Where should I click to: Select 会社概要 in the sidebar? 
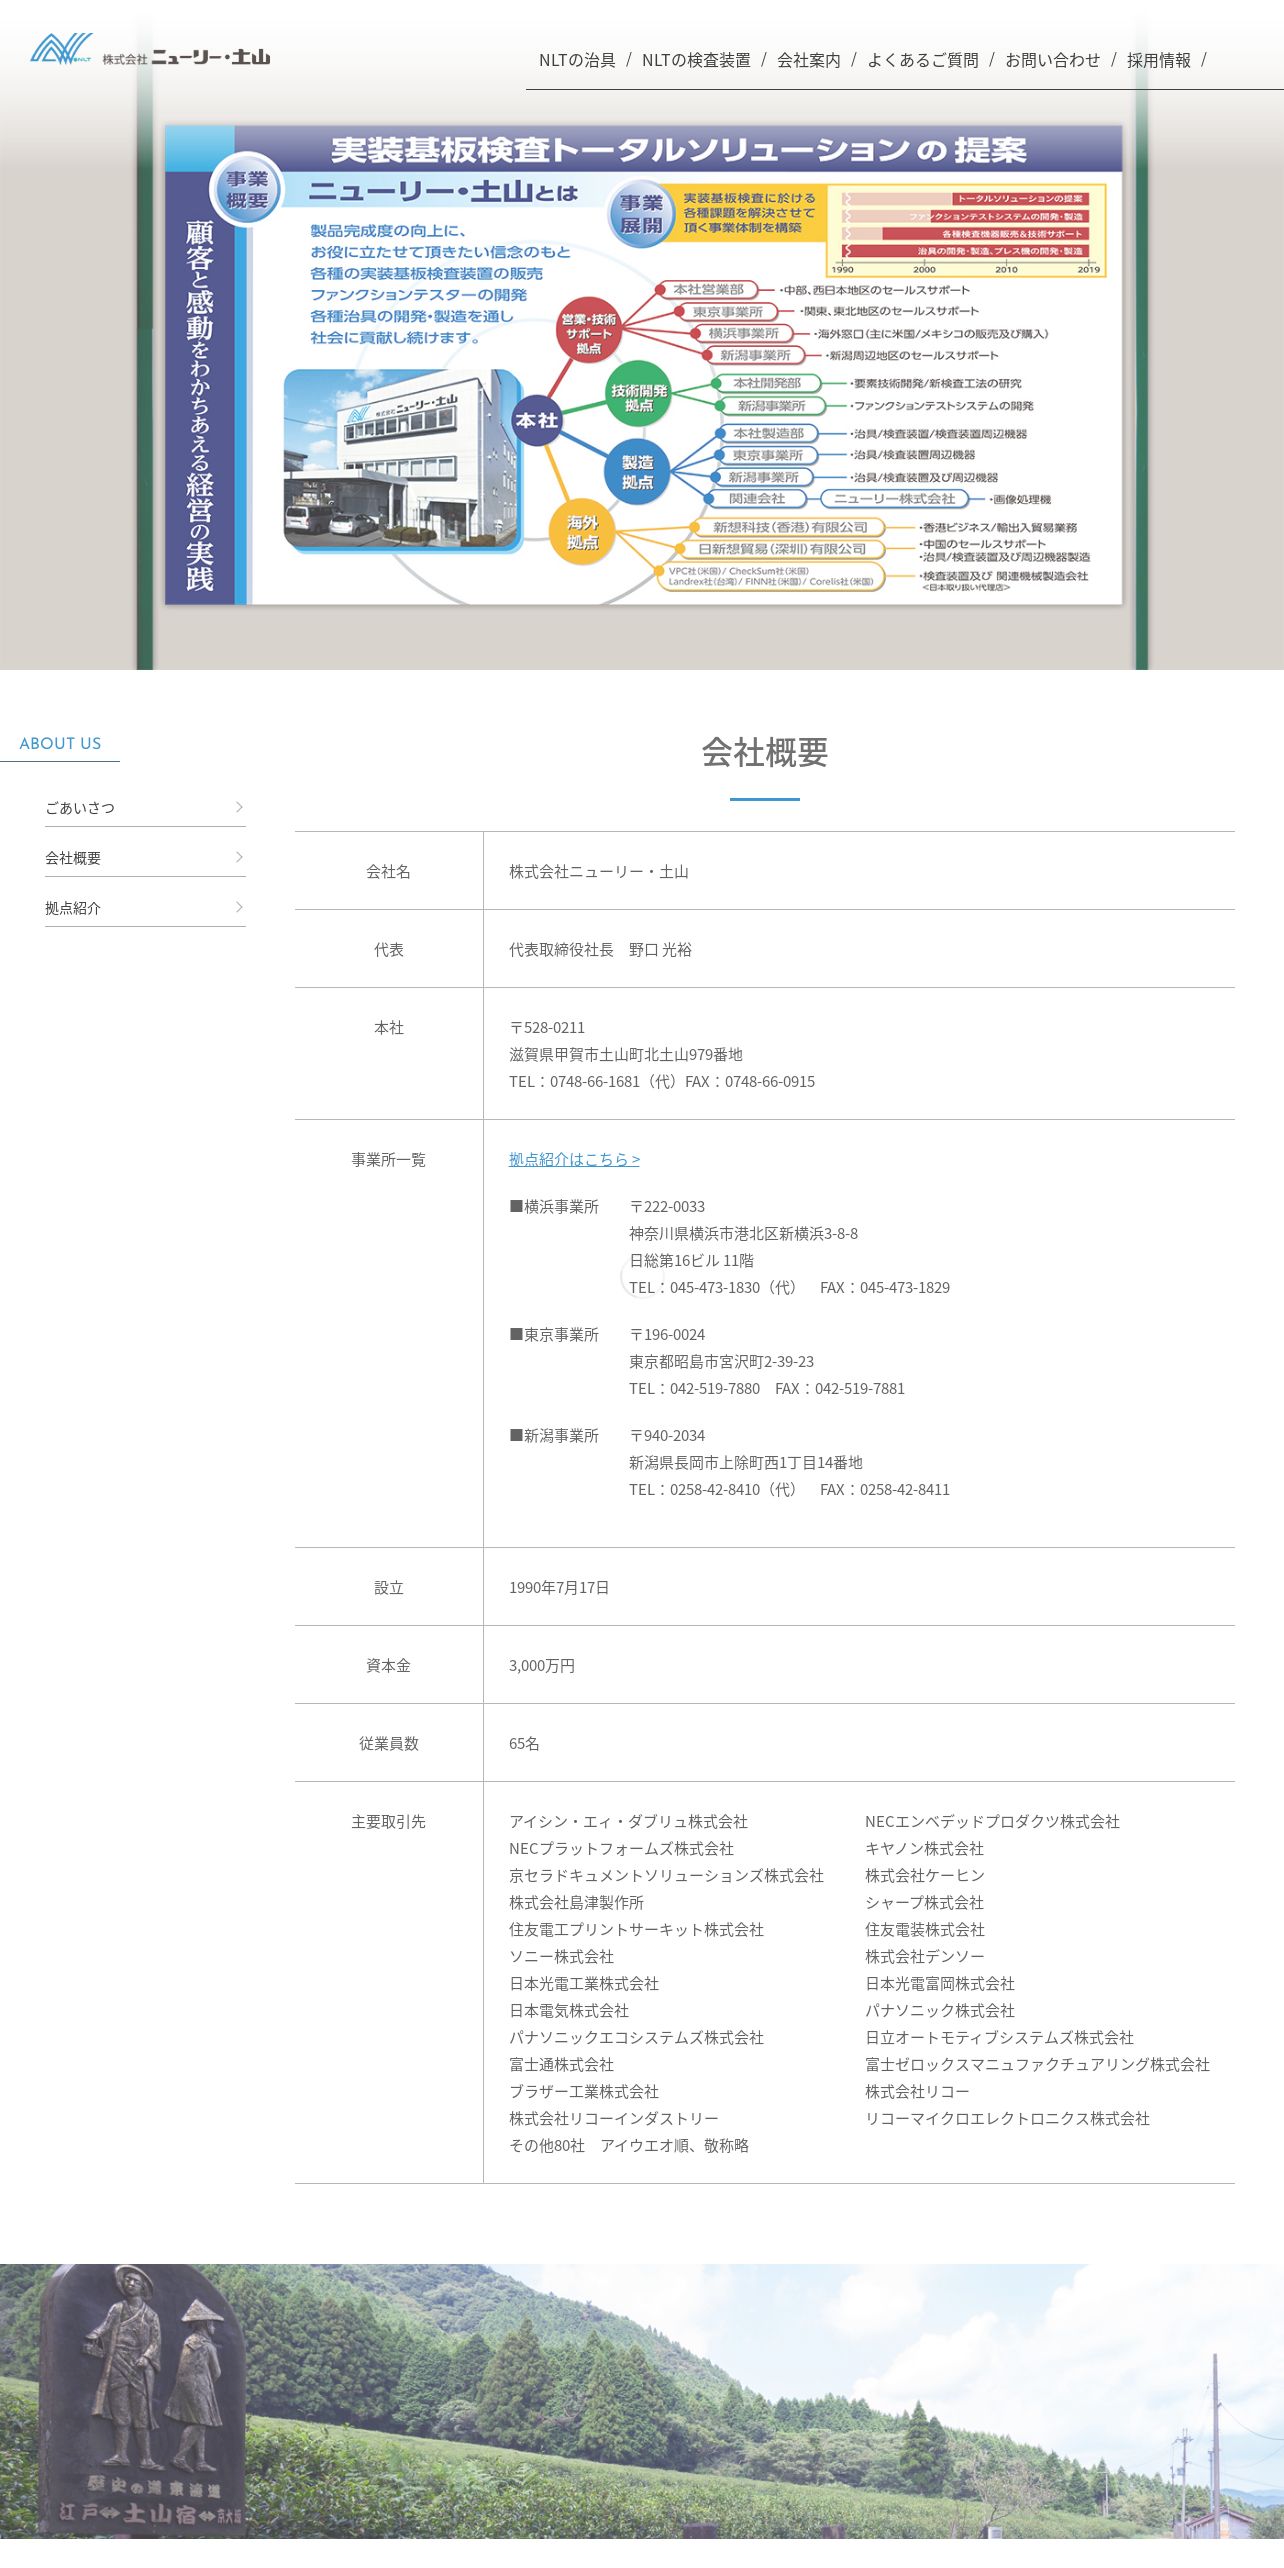tap(145, 857)
